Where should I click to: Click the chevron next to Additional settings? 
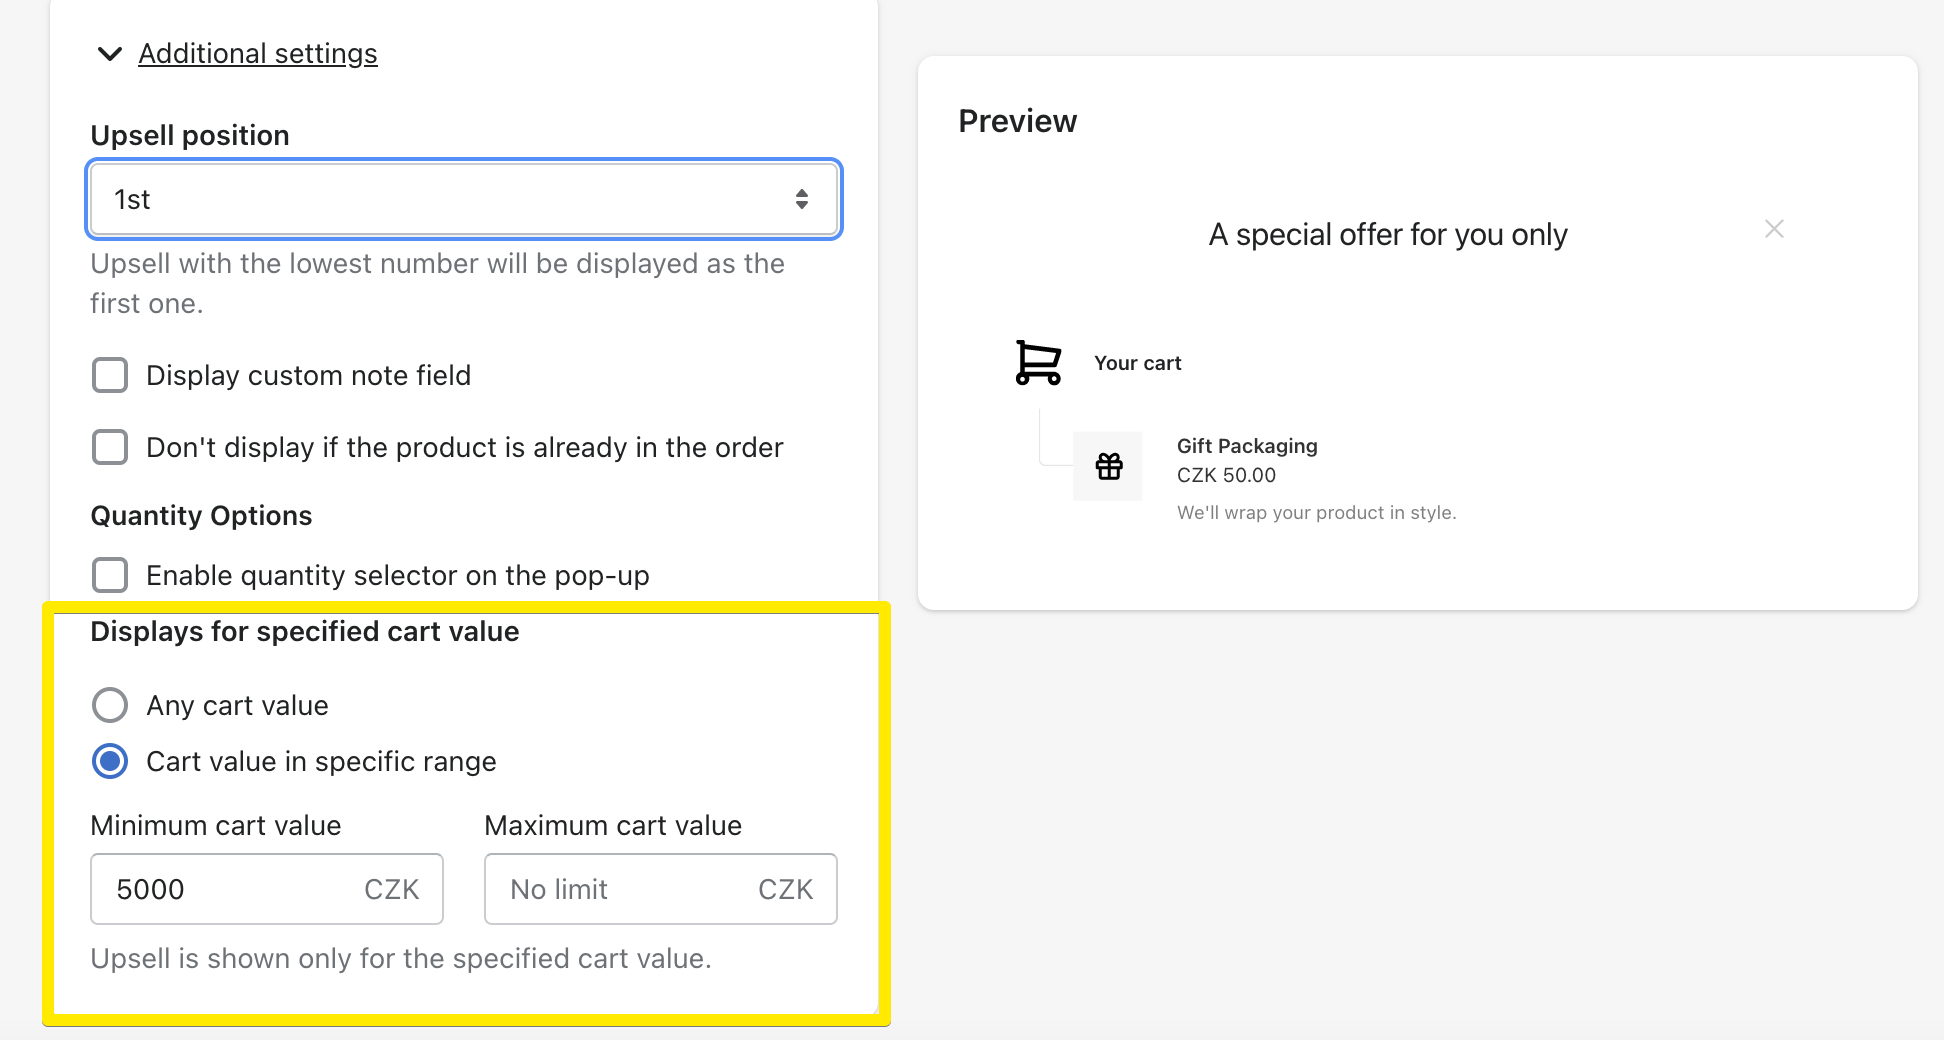click(110, 54)
